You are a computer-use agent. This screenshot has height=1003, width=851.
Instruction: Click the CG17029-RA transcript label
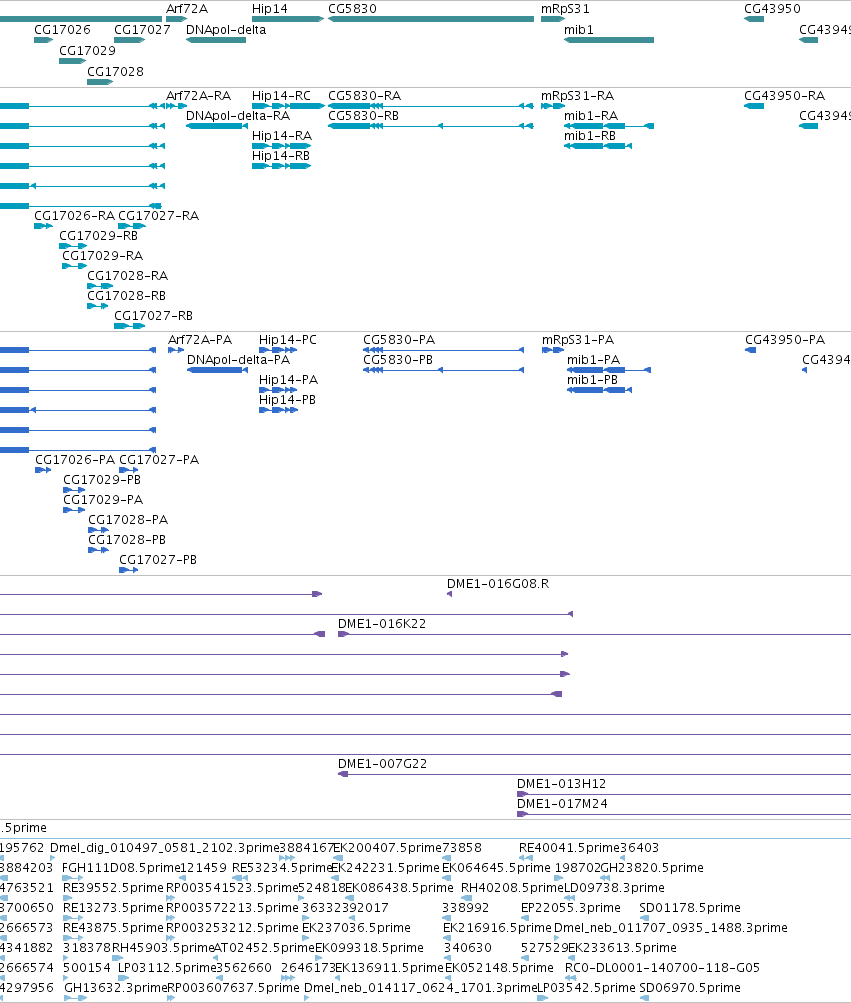click(x=102, y=256)
